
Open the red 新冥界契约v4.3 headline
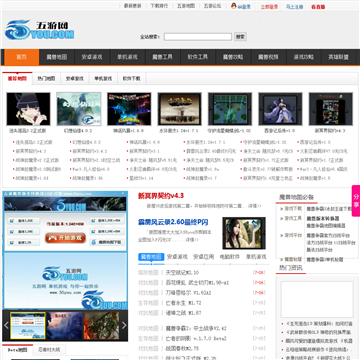tap(161, 196)
